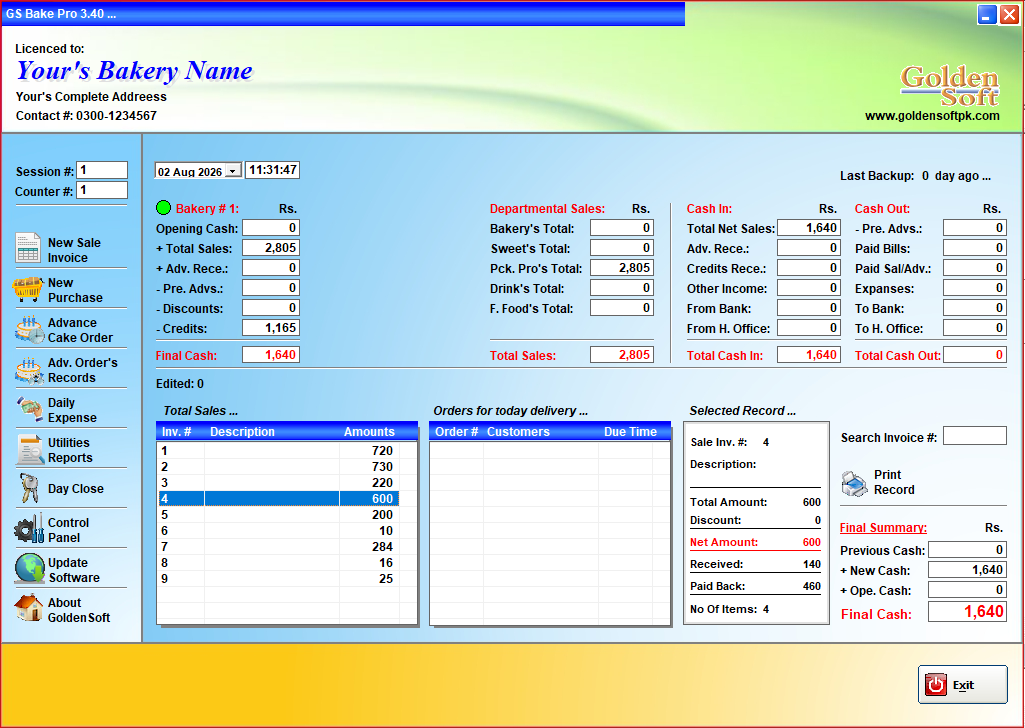
Task: Click the + New Cash field in Final Summary
Action: (967, 569)
